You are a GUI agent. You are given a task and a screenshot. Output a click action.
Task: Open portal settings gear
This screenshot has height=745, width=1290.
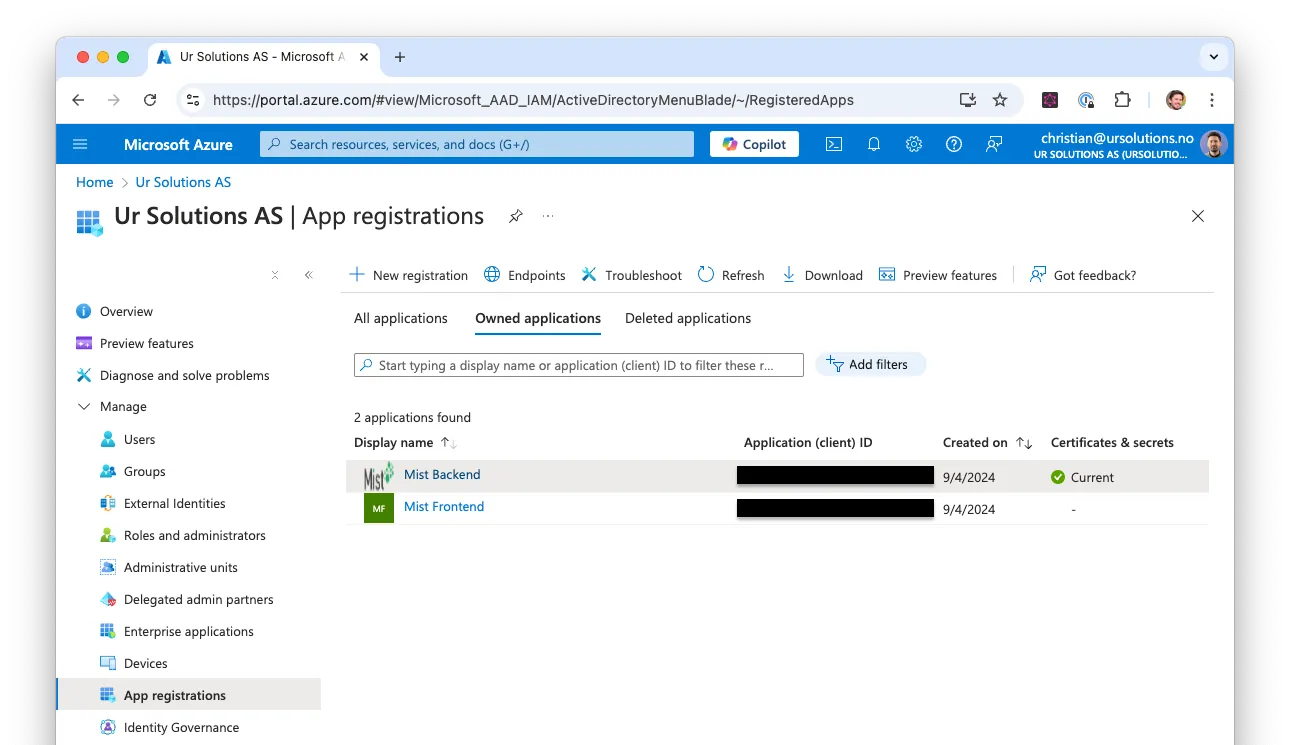point(914,144)
